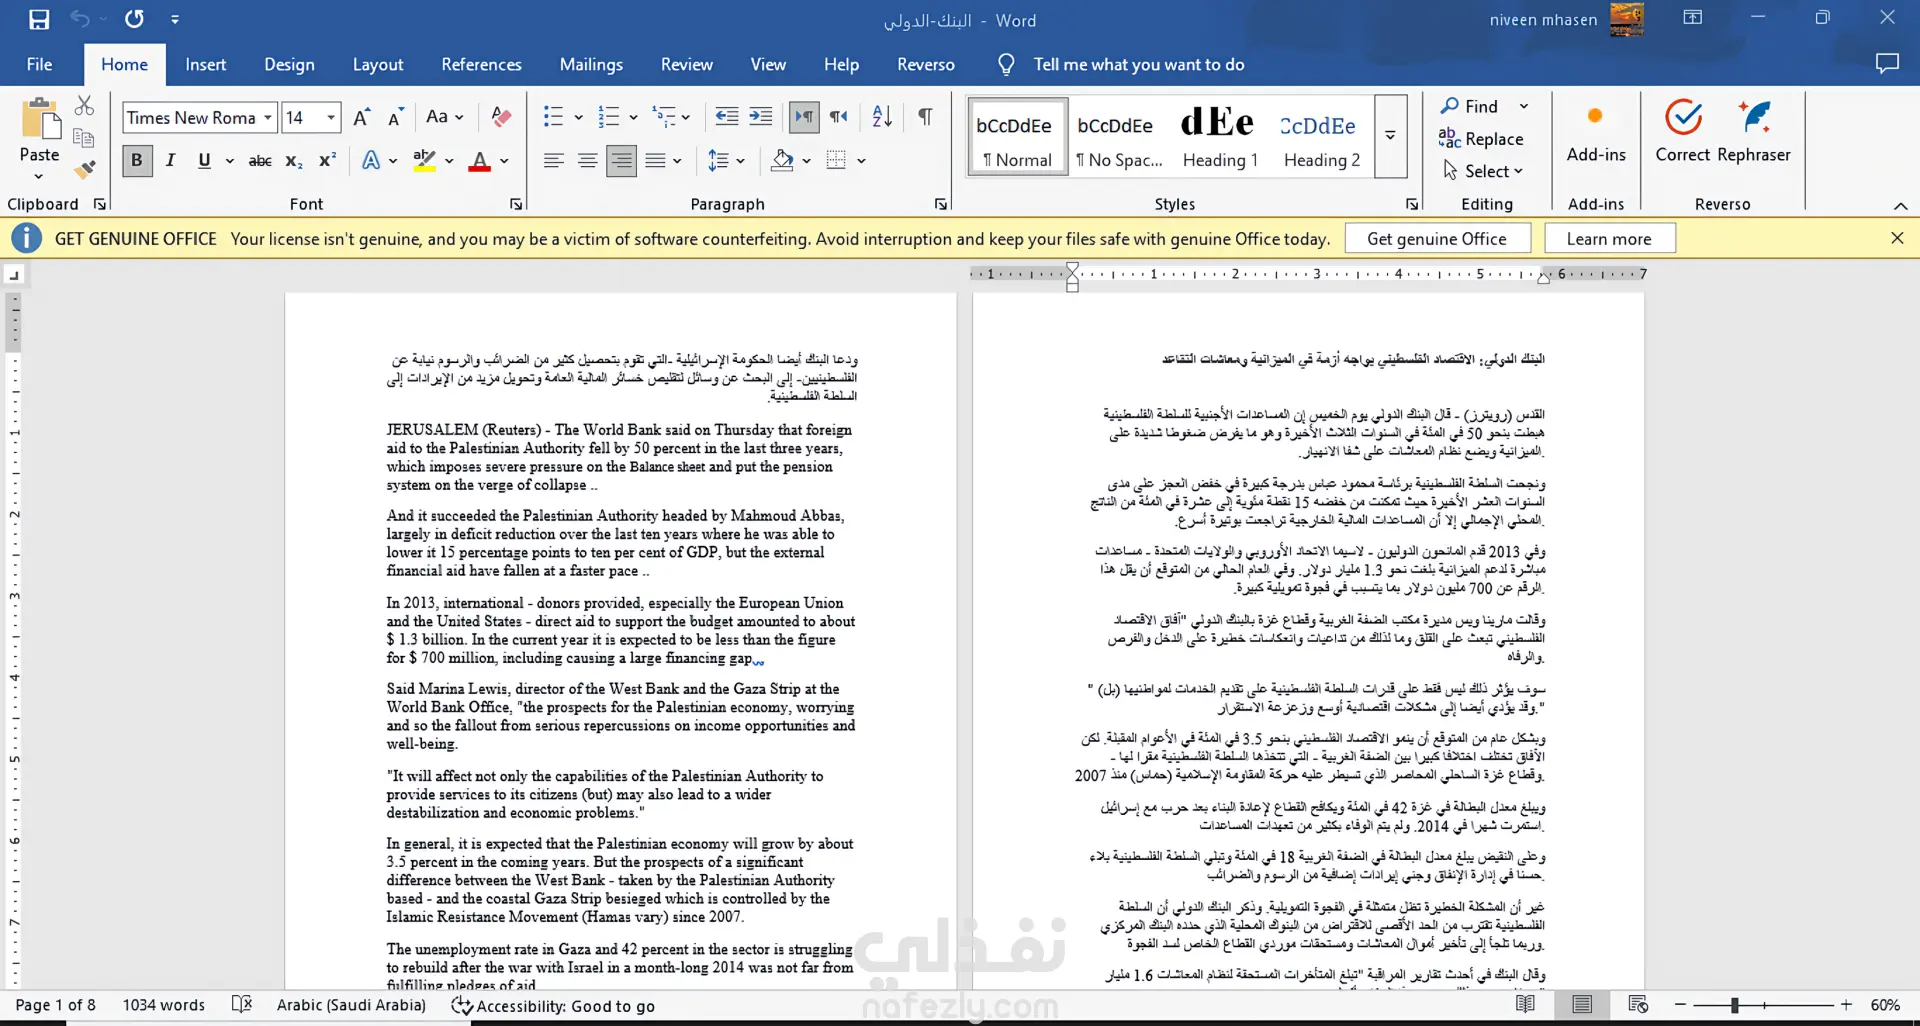Save the document with the floppy icon

[x=39, y=19]
